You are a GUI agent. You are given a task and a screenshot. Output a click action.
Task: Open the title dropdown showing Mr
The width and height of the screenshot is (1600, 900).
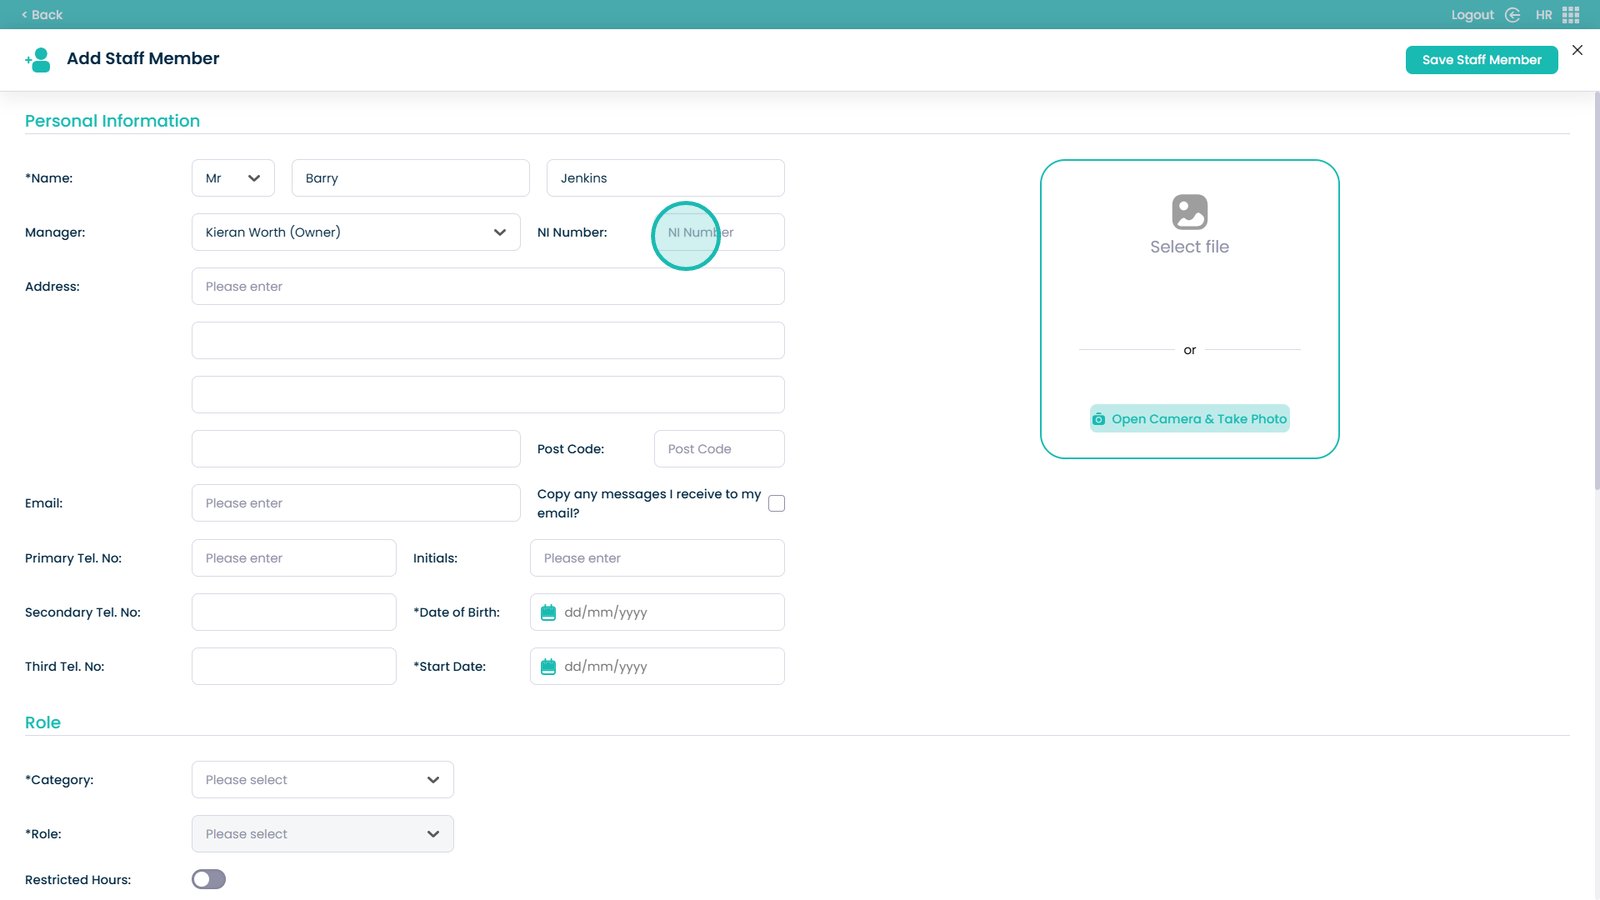click(233, 178)
